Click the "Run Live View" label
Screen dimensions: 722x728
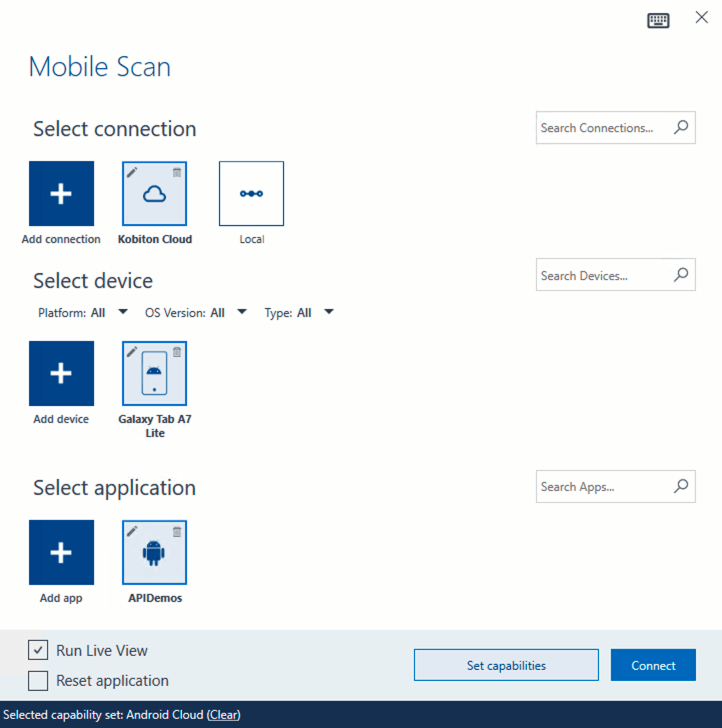point(102,650)
